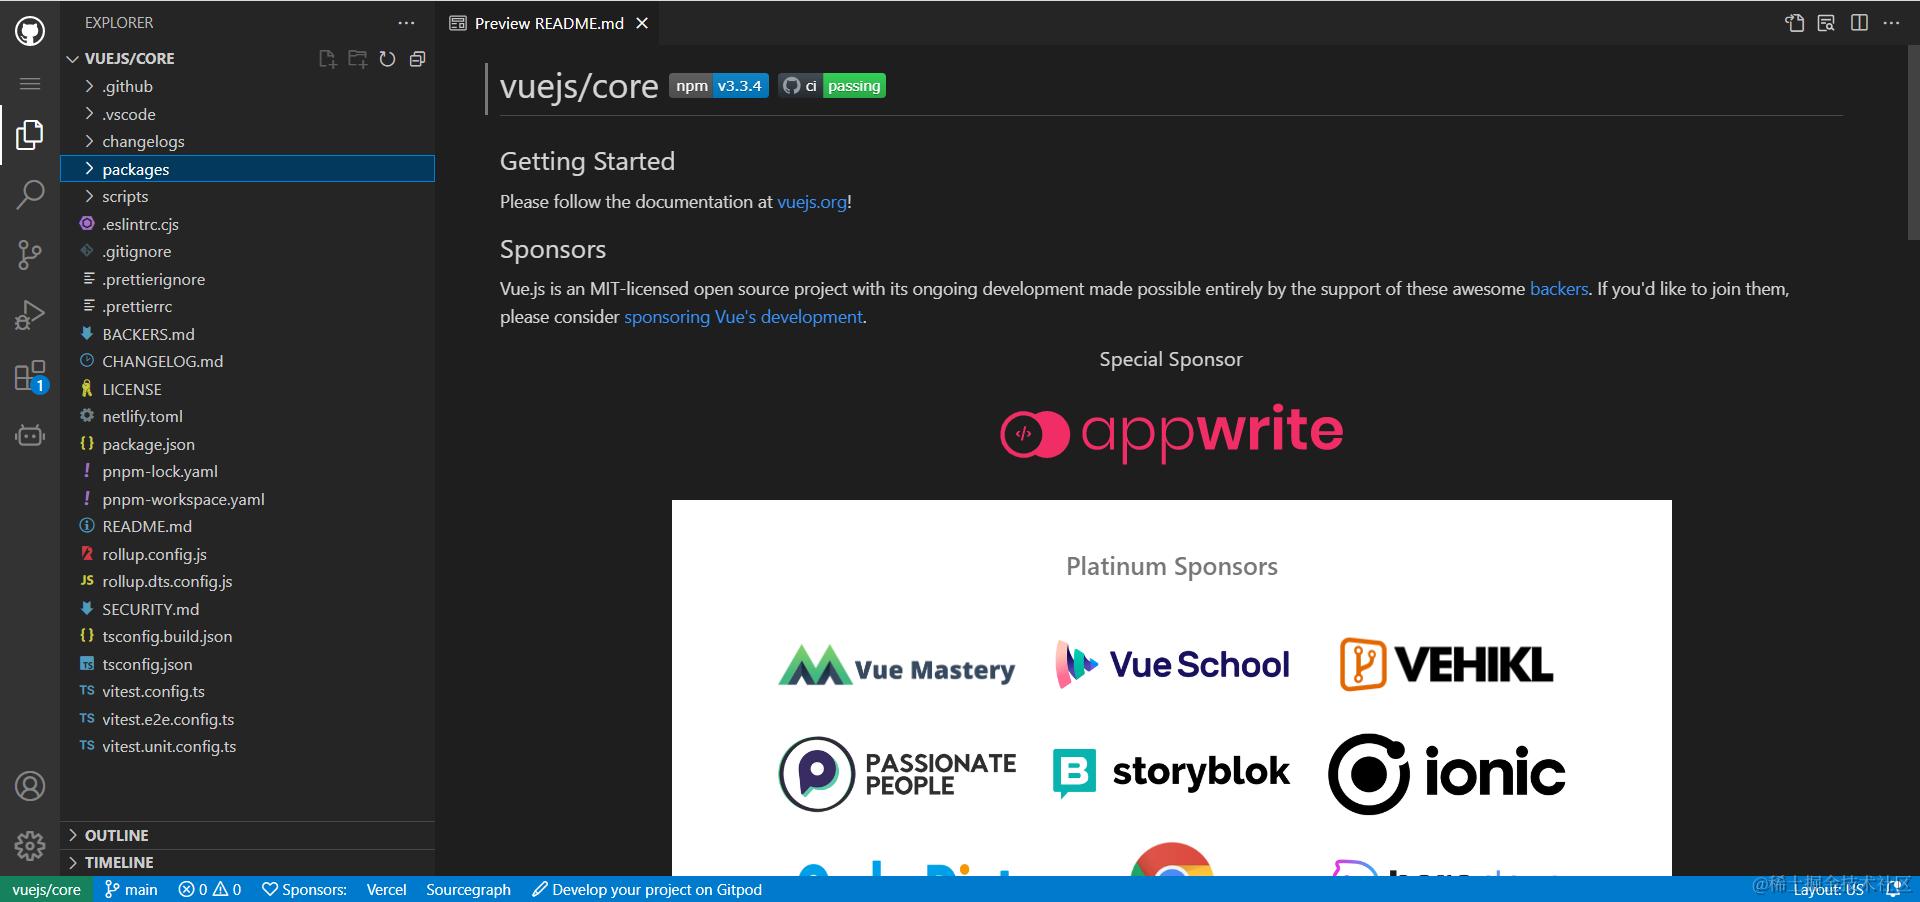Open the Accounts icon in activity bar
Screen dimensions: 1920x902
[x=29, y=787]
